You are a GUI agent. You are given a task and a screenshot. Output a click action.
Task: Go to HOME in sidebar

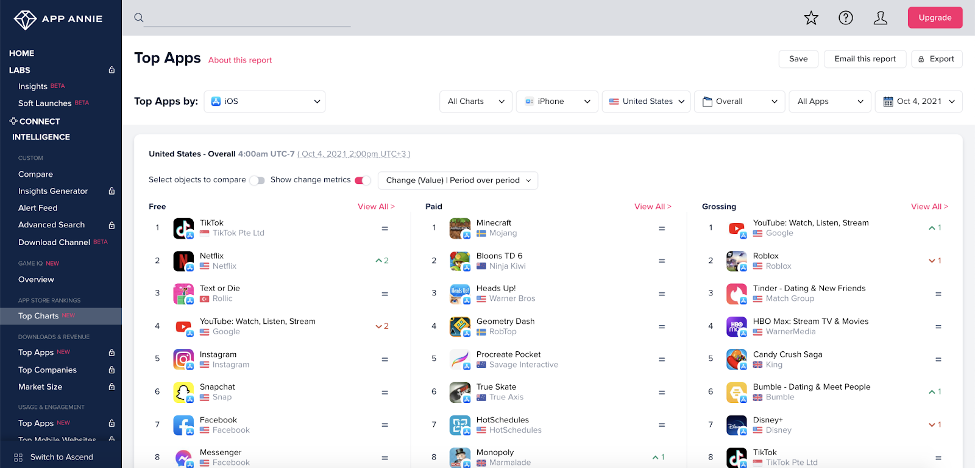(x=22, y=54)
